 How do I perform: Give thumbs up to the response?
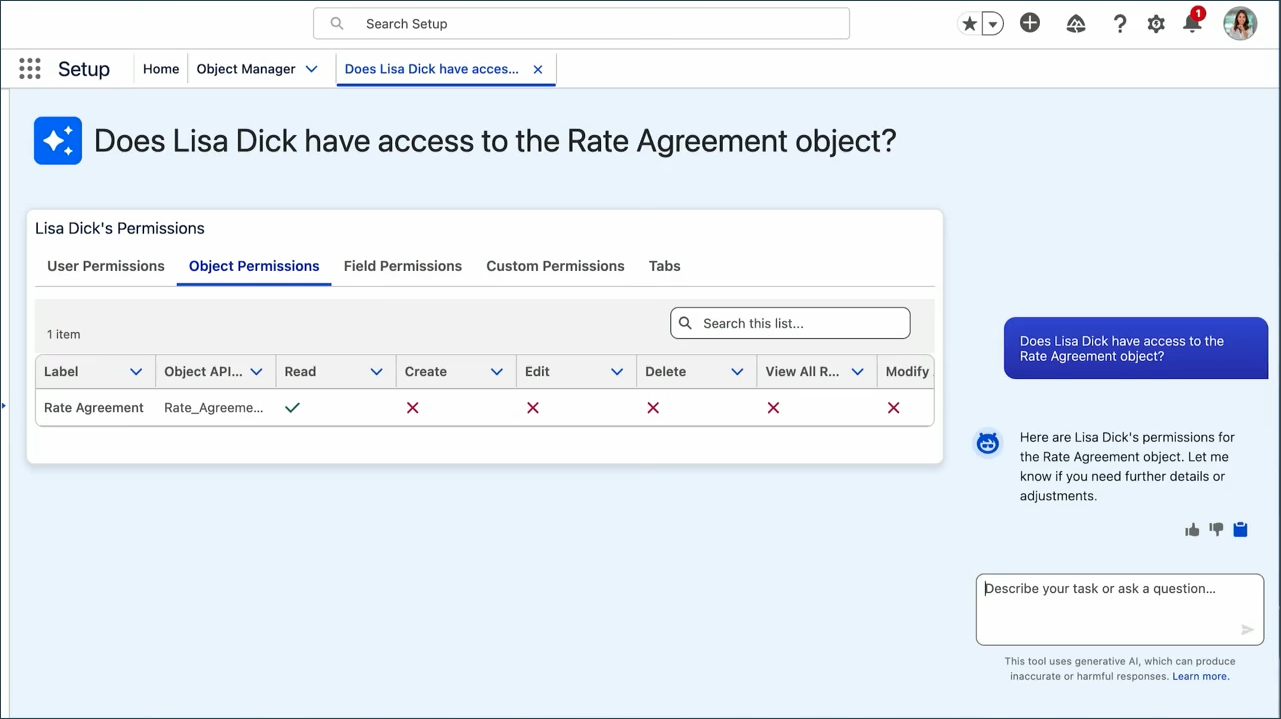1192,530
